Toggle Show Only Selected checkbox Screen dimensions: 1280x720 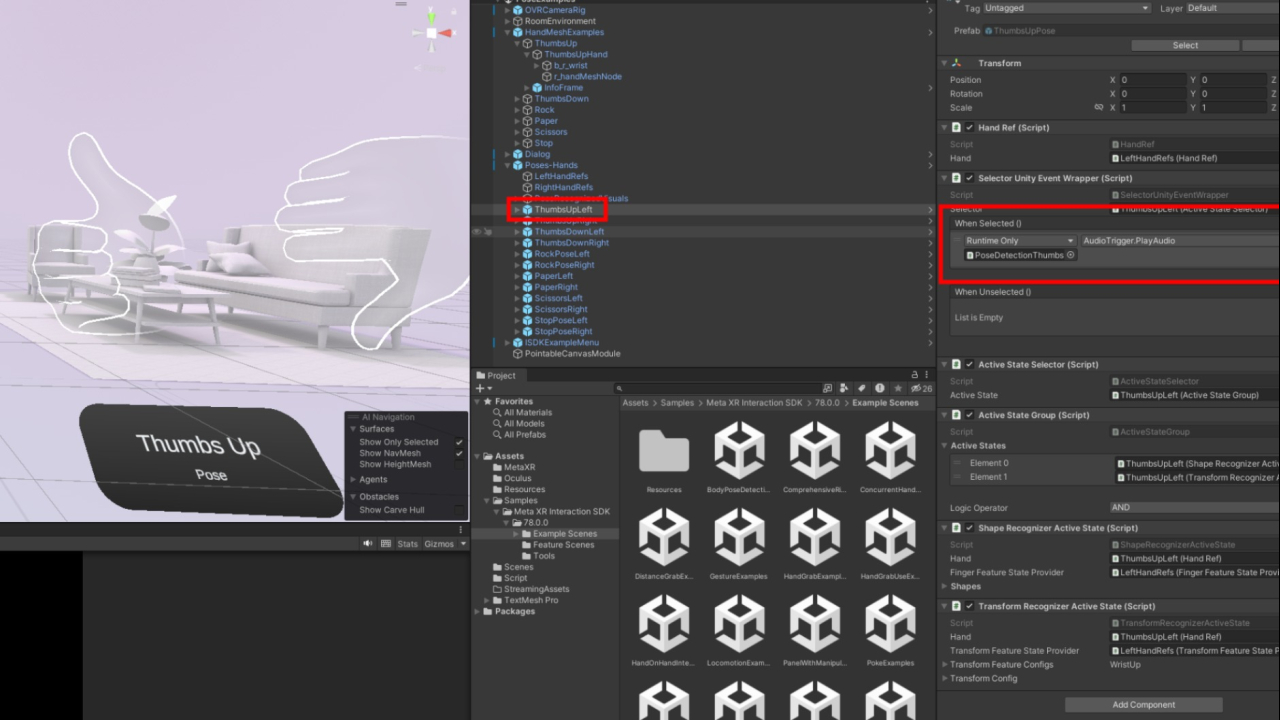[x=459, y=442]
